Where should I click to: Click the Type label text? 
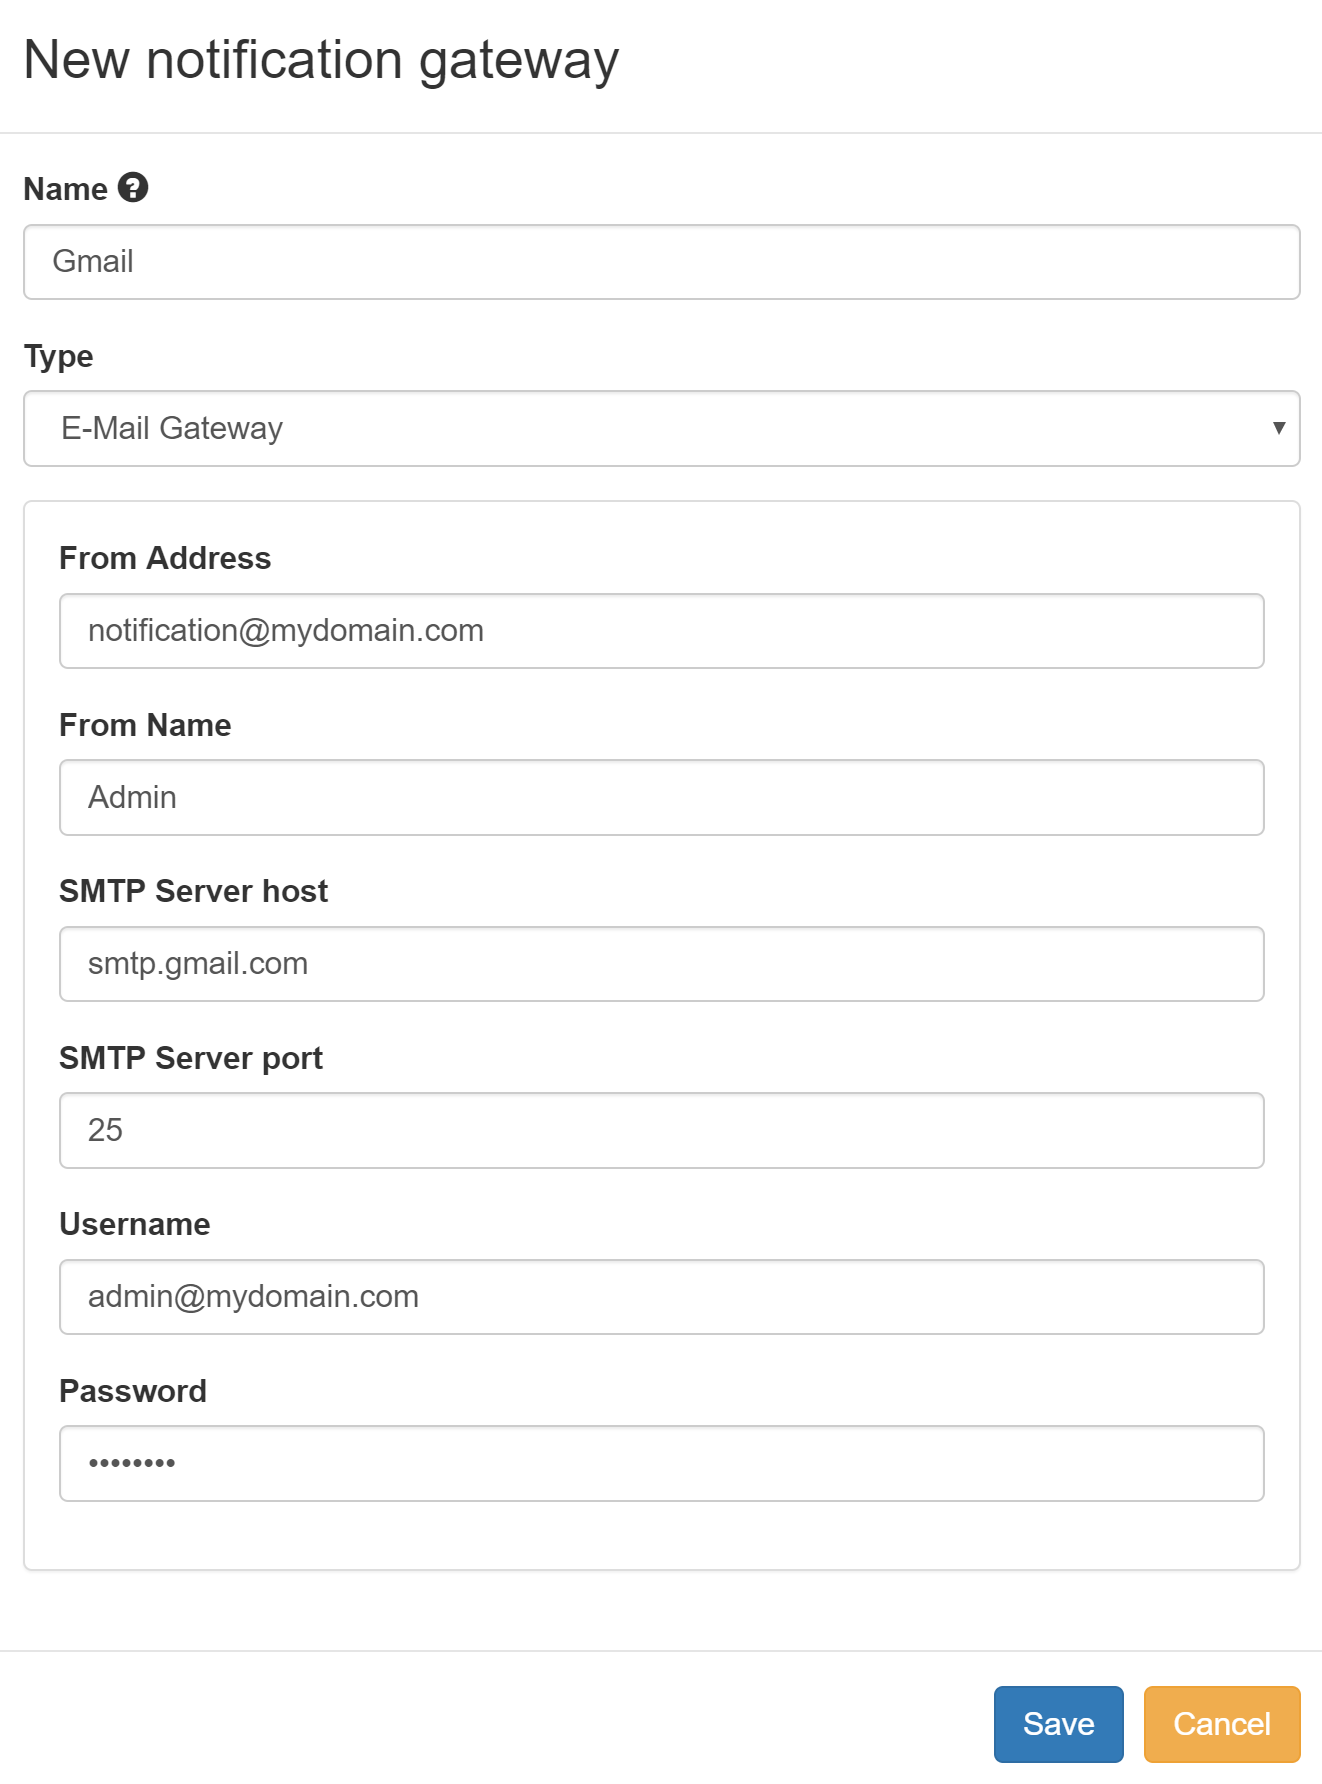tap(59, 357)
